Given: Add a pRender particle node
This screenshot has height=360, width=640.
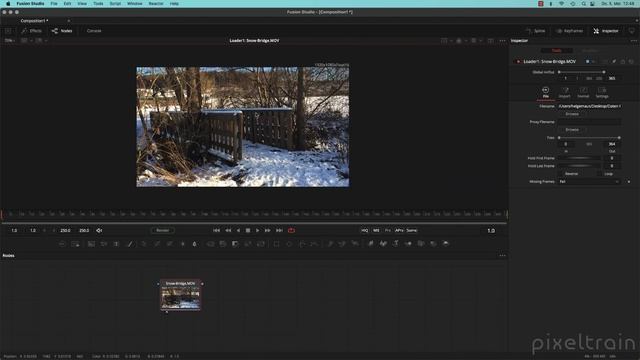Looking at the screenshot, I should (x=356, y=244).
